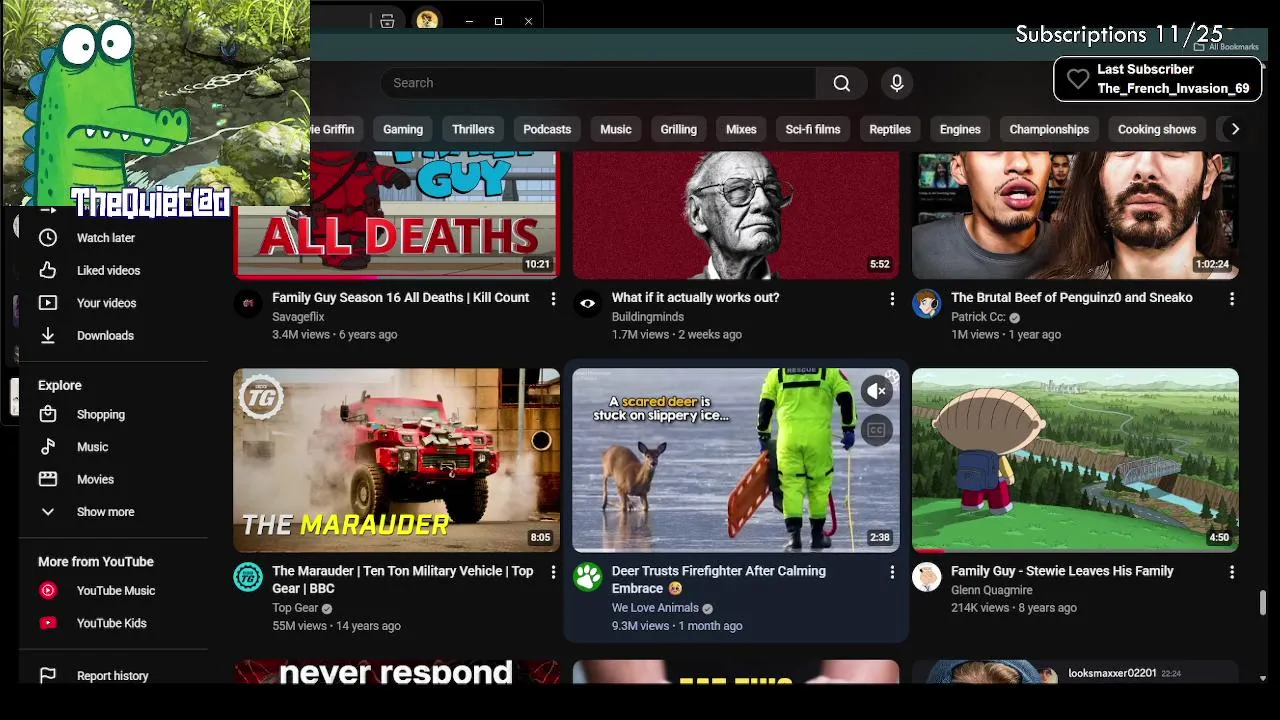The height and width of the screenshot is (720, 1280).
Task: Select the Music filter chip
Action: (x=616, y=129)
